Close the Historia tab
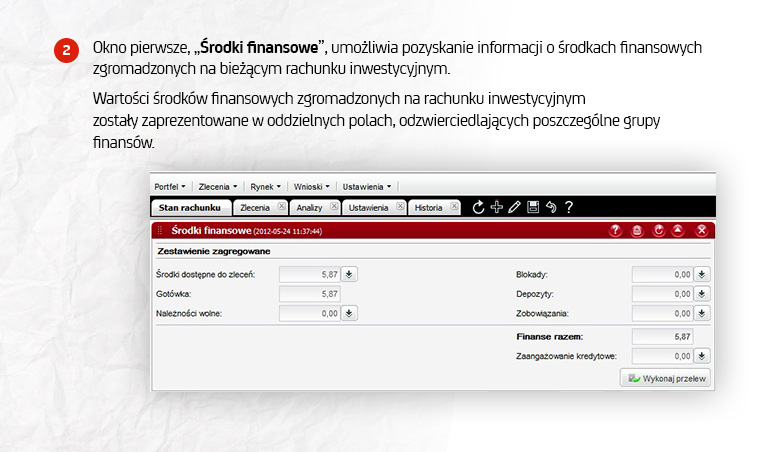 click(454, 206)
